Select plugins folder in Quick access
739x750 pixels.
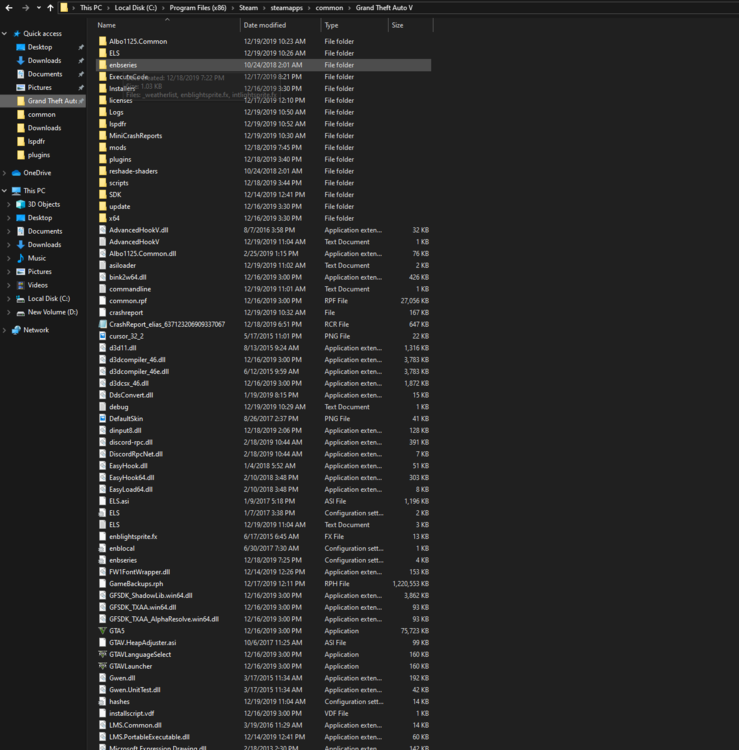(39, 154)
